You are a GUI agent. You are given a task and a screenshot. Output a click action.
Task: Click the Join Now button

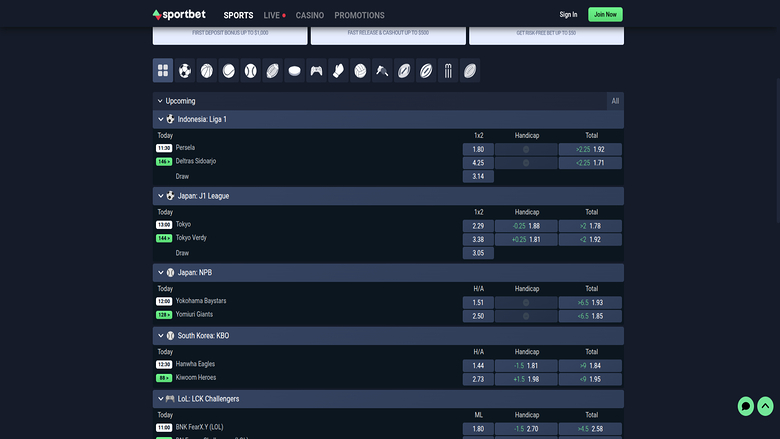[605, 14]
